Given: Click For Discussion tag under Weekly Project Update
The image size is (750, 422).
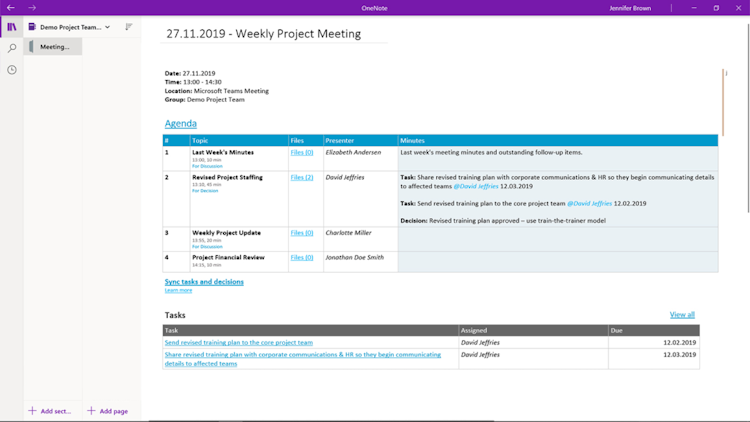Looking at the screenshot, I should pyautogui.click(x=207, y=246).
